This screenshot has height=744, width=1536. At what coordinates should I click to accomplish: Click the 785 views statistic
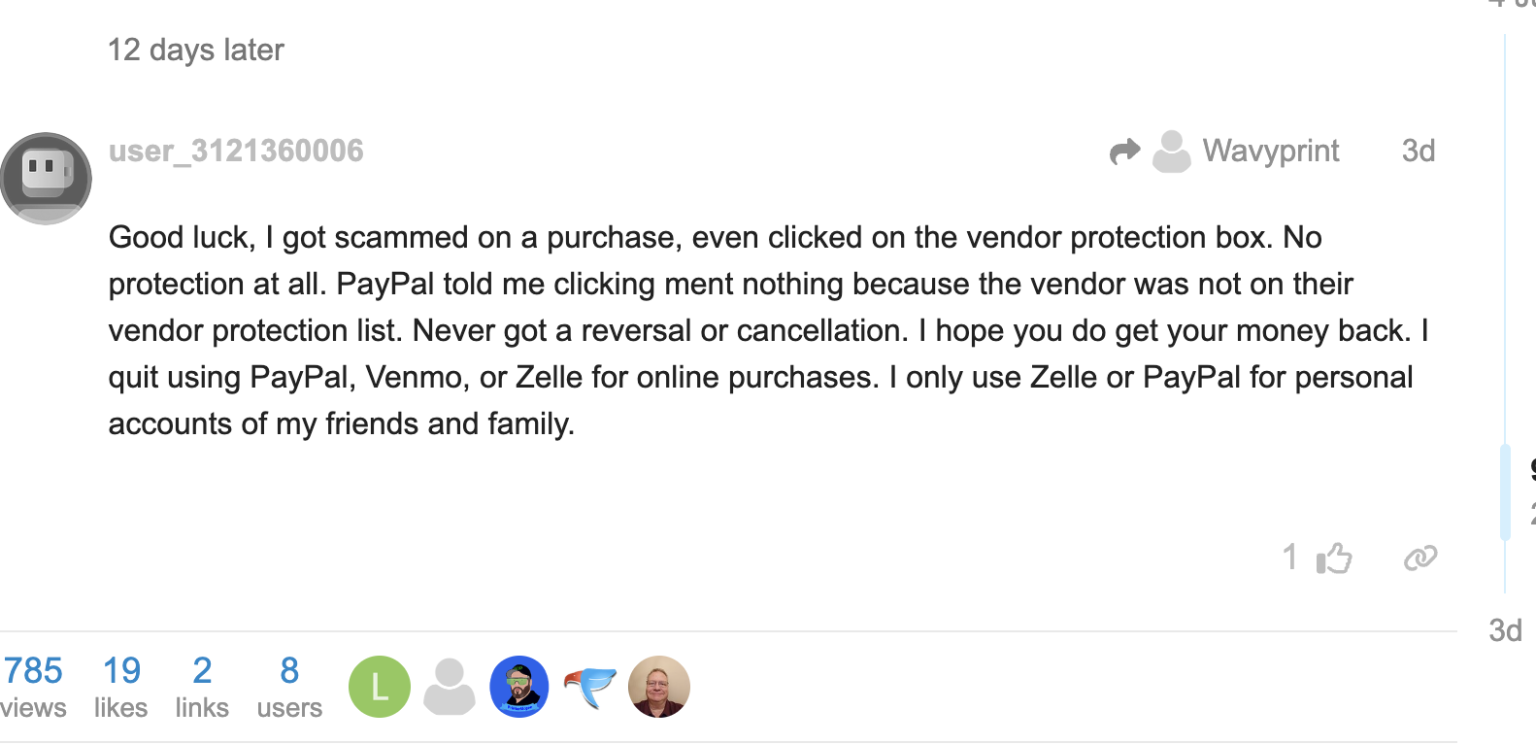click(x=33, y=686)
